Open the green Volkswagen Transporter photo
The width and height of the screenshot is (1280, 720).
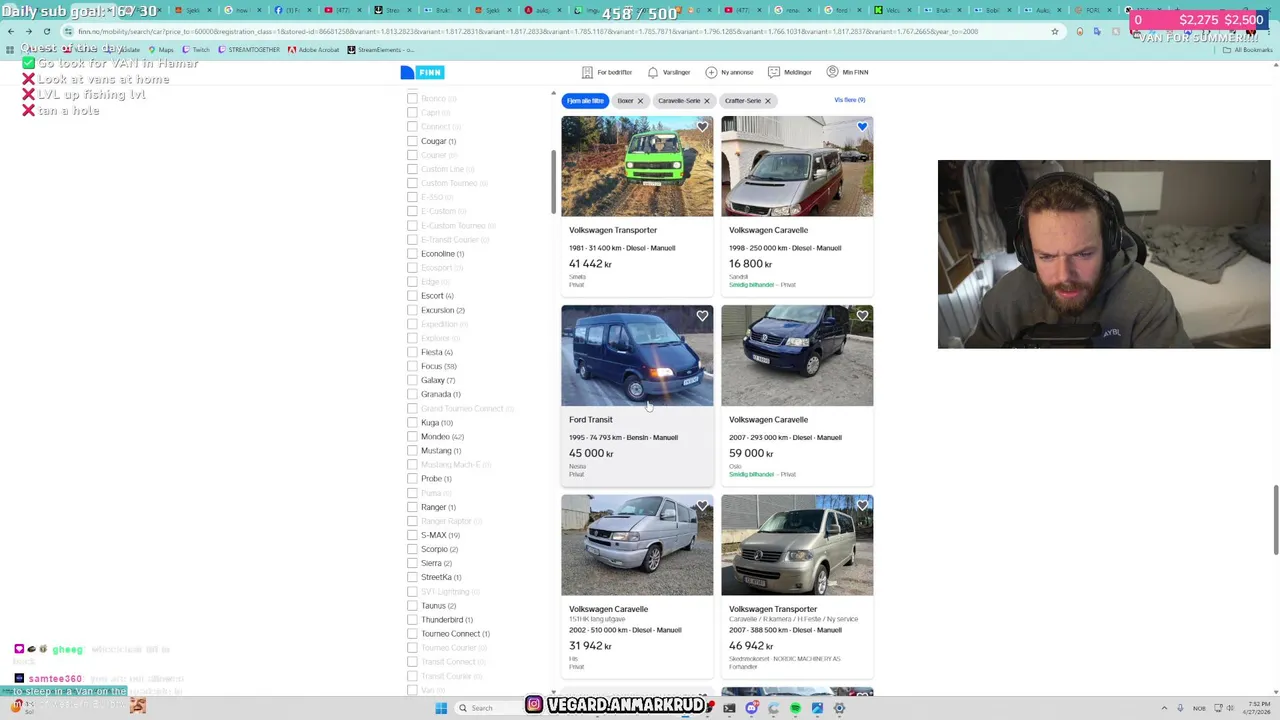pyautogui.click(x=637, y=166)
